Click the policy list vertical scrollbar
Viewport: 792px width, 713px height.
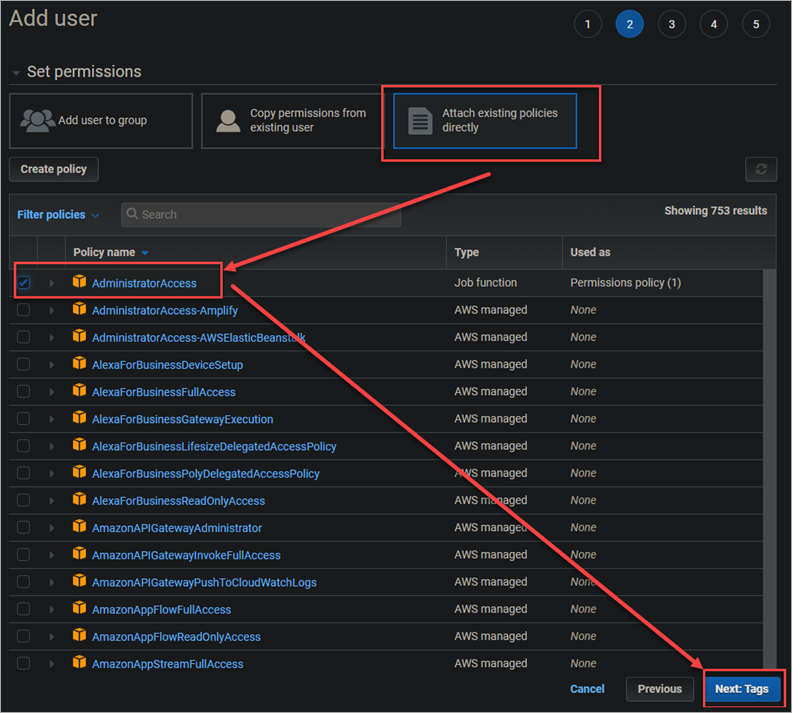769,470
